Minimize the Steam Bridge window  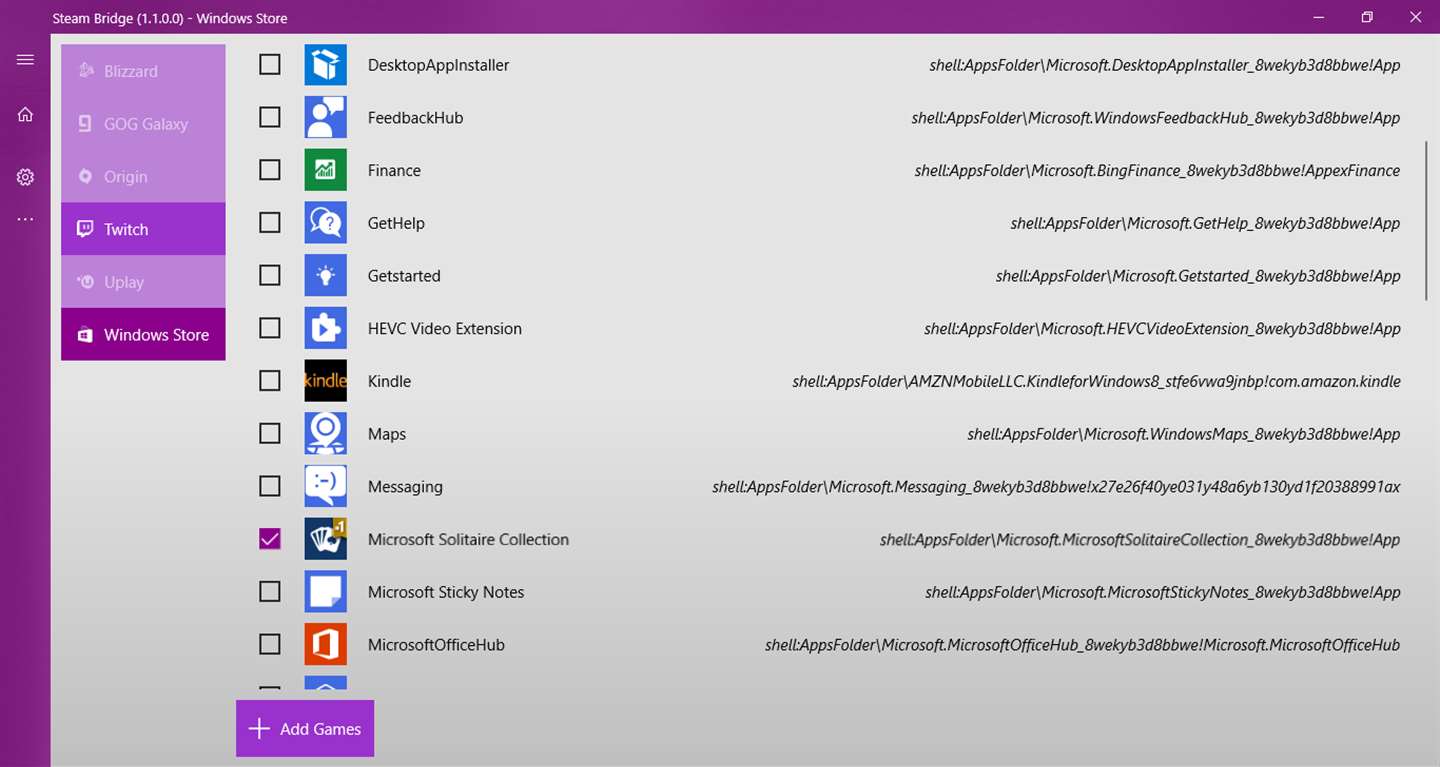pos(1320,17)
